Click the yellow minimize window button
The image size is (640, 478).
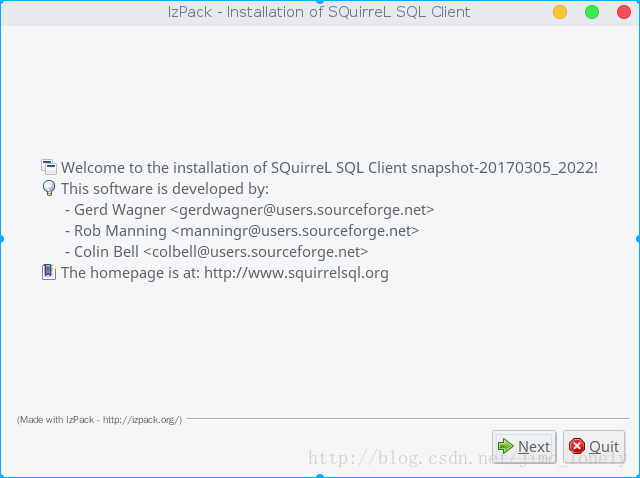[560, 12]
